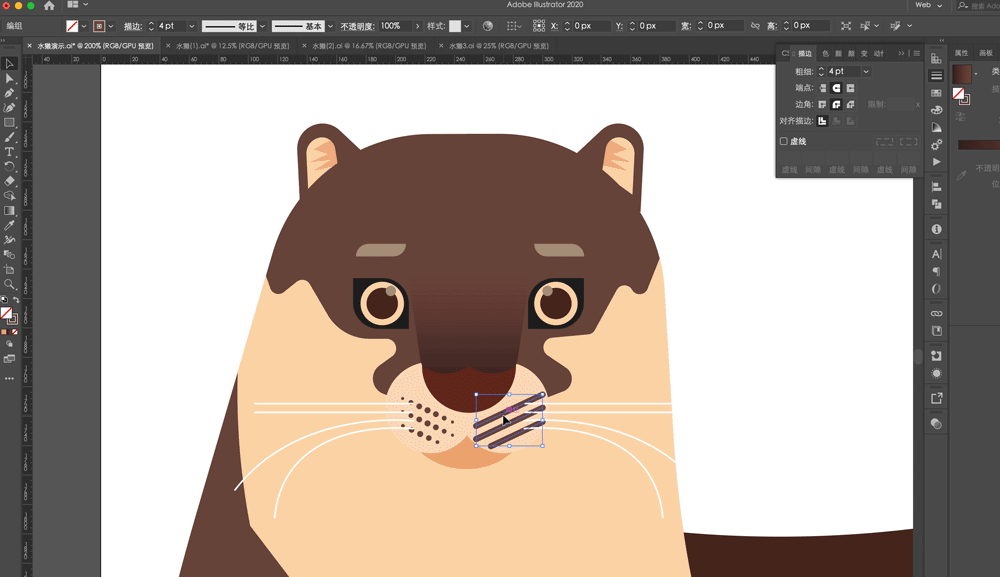This screenshot has width=1000, height=577.
Task: Open the 基本 brush definition dropdown
Action: pos(330,26)
